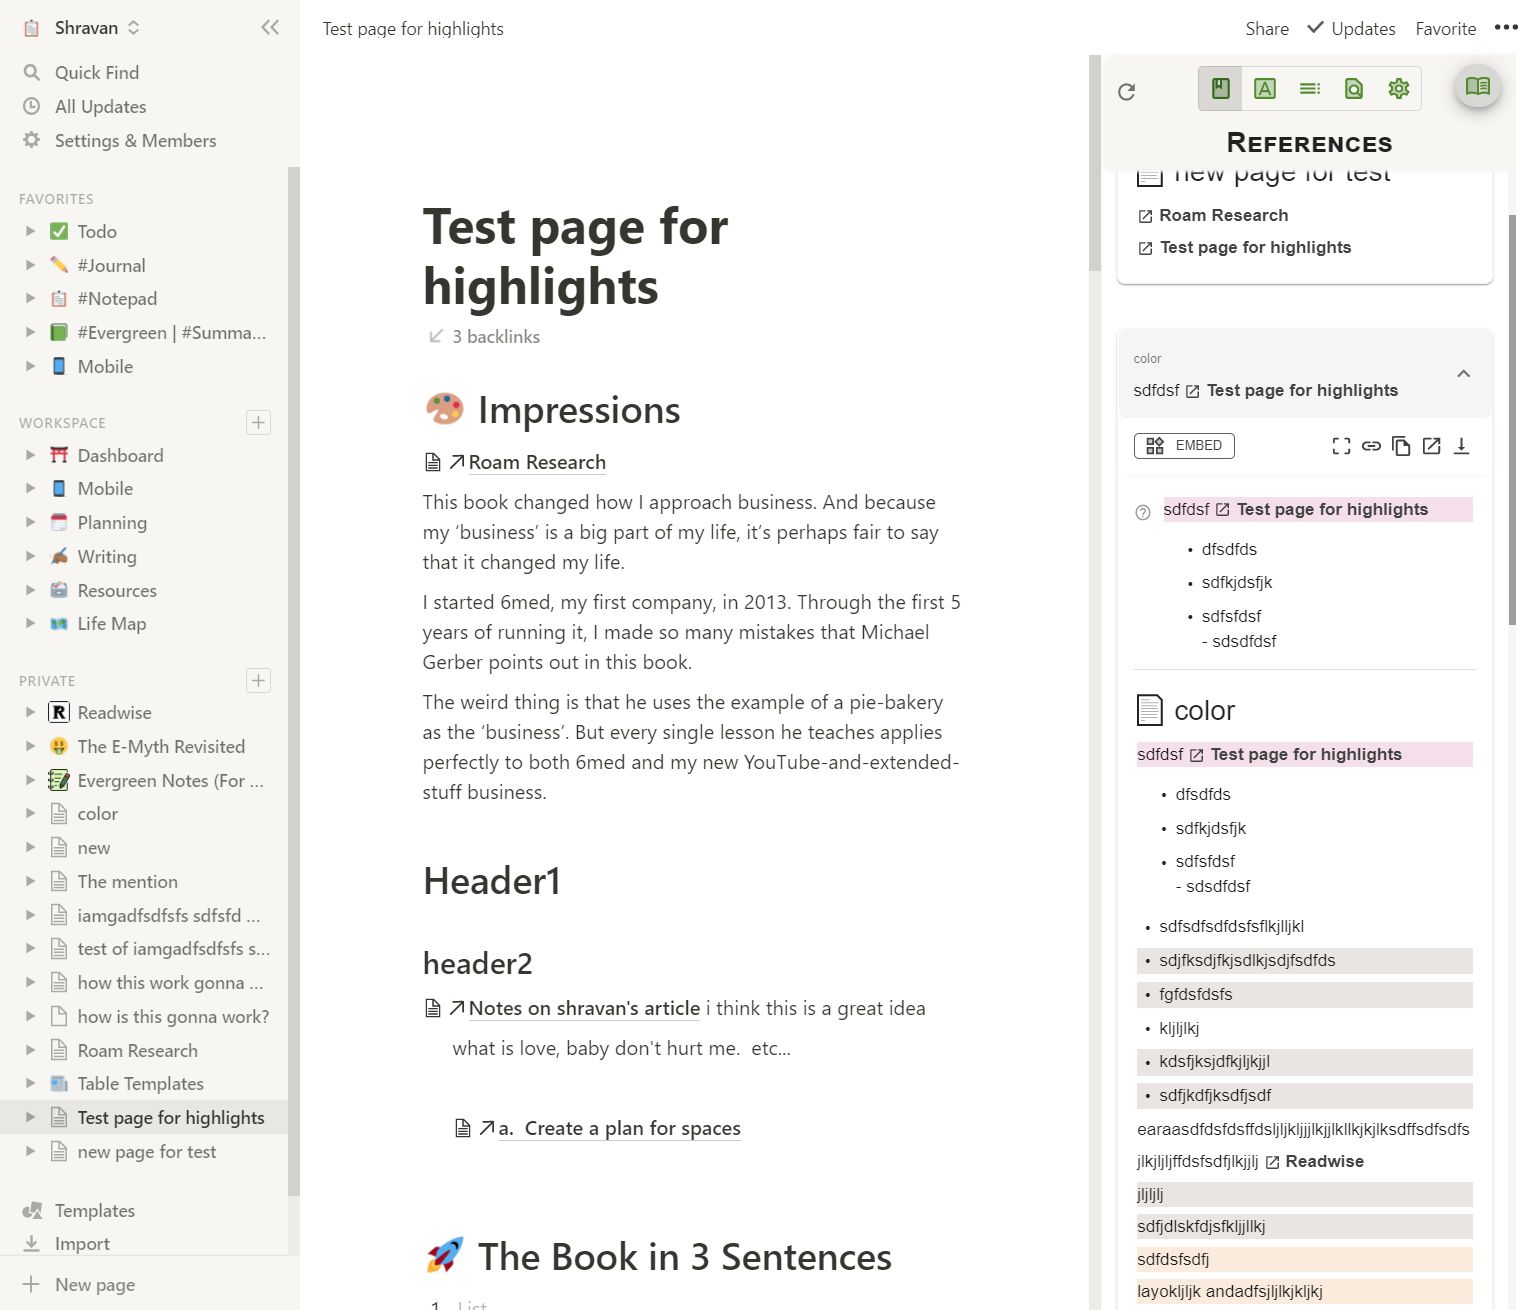Click the pink highlighted sdfdsf line under the color heading
Viewport: 1538px width, 1310px height.
tap(1304, 755)
